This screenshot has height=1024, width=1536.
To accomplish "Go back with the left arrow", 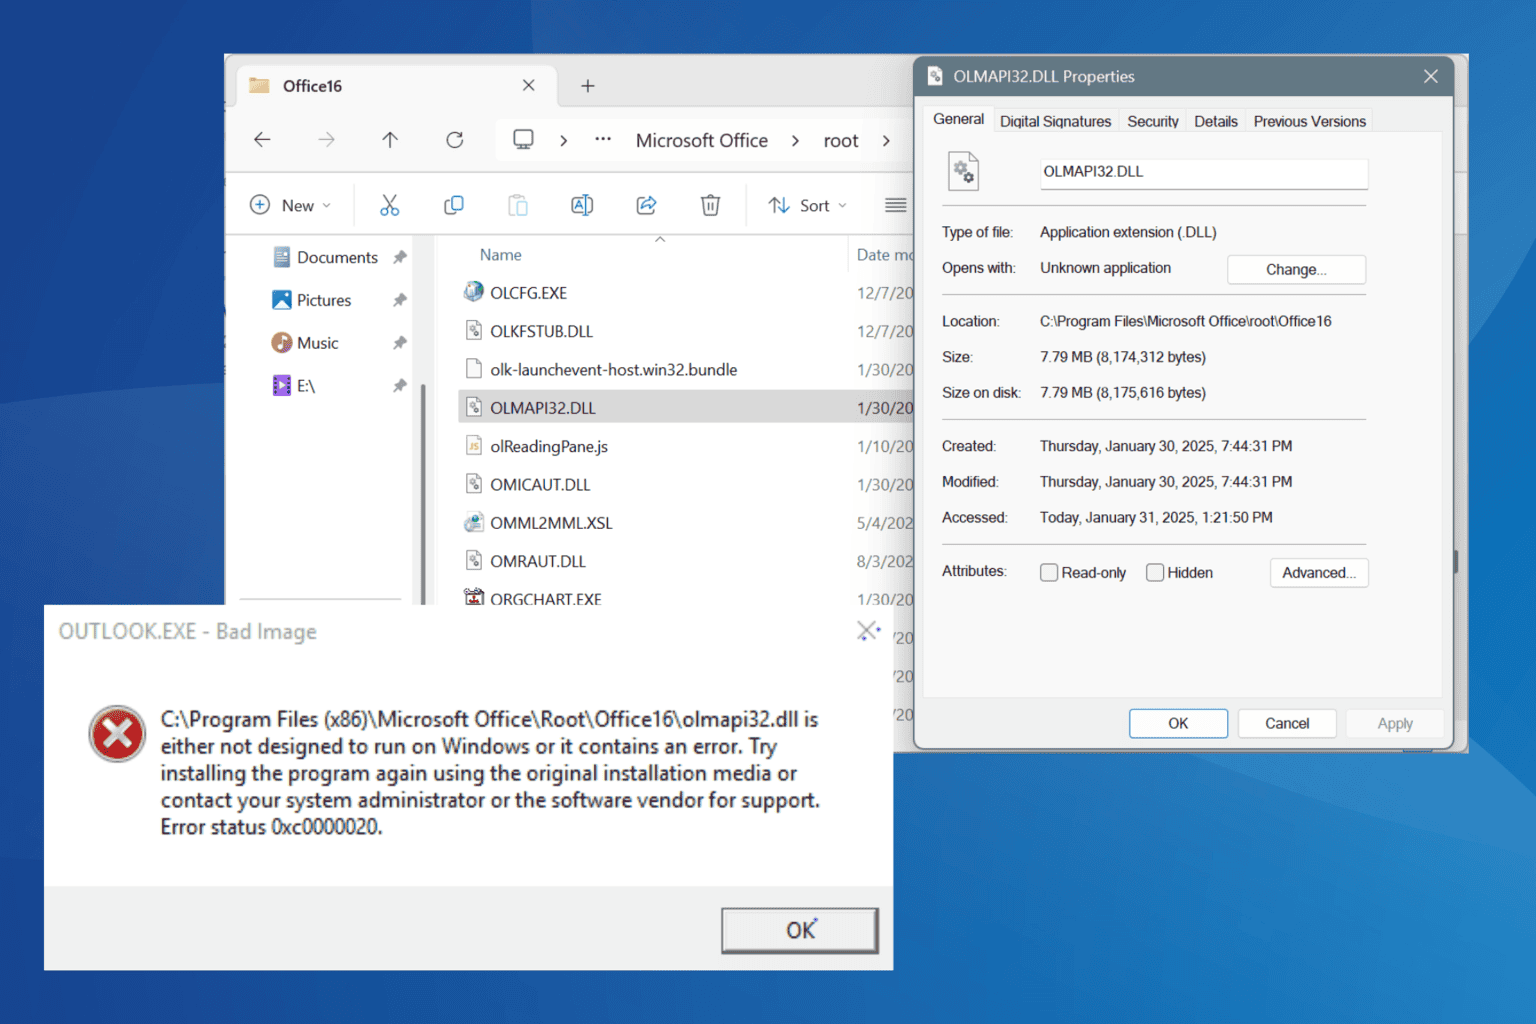I will 262,140.
